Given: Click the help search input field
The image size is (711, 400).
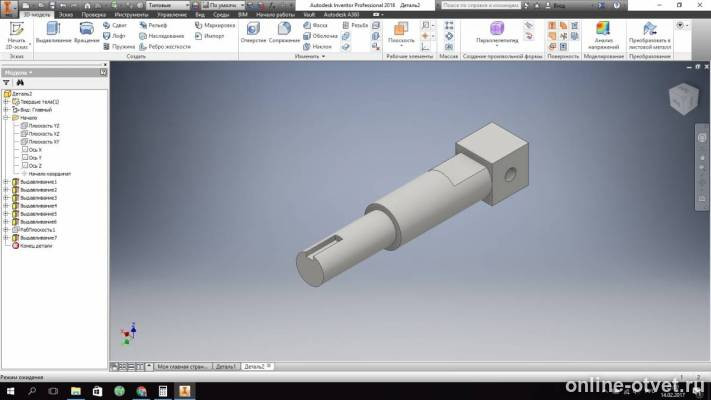Looking at the screenshot, I should 481,5.
